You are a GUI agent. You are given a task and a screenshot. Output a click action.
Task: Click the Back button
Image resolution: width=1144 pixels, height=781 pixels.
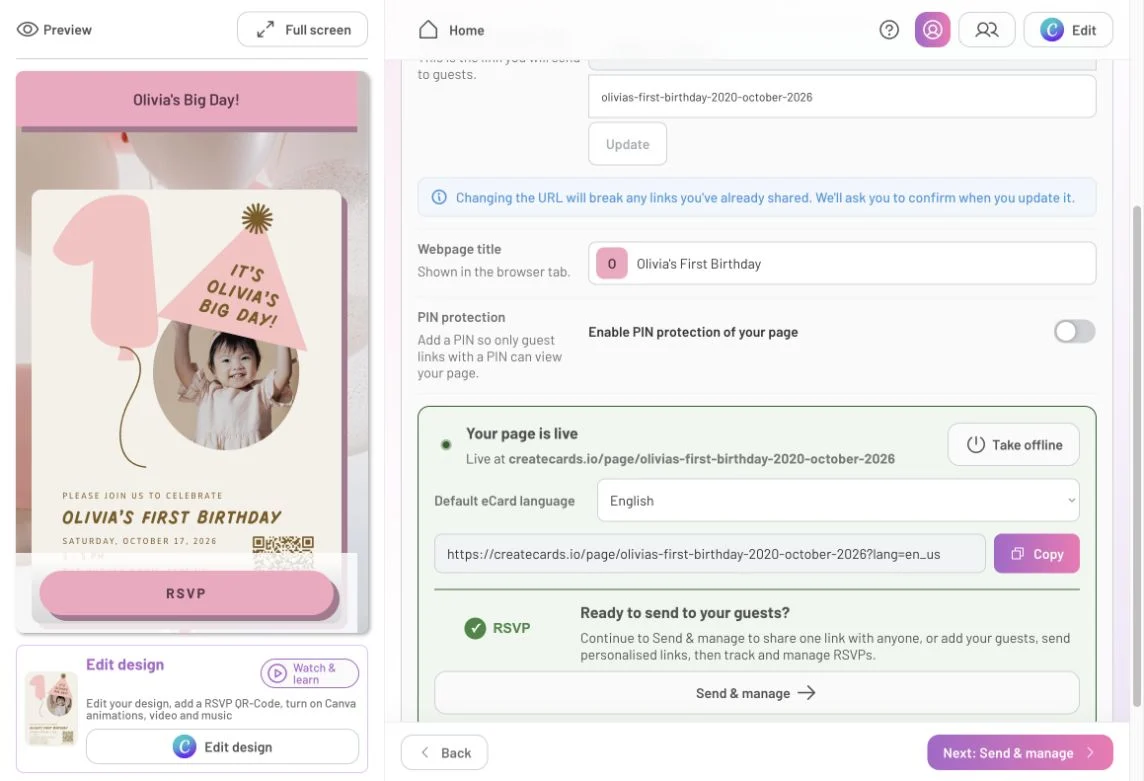point(444,753)
